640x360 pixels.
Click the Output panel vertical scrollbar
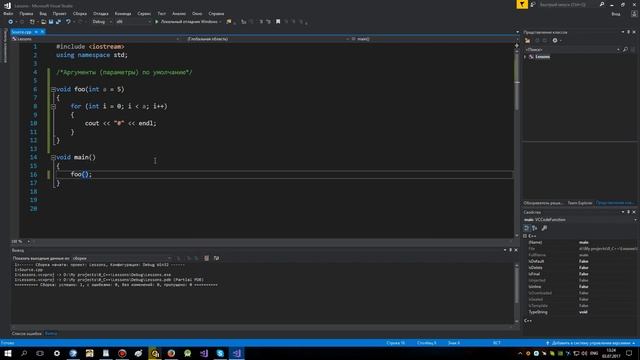(517, 292)
